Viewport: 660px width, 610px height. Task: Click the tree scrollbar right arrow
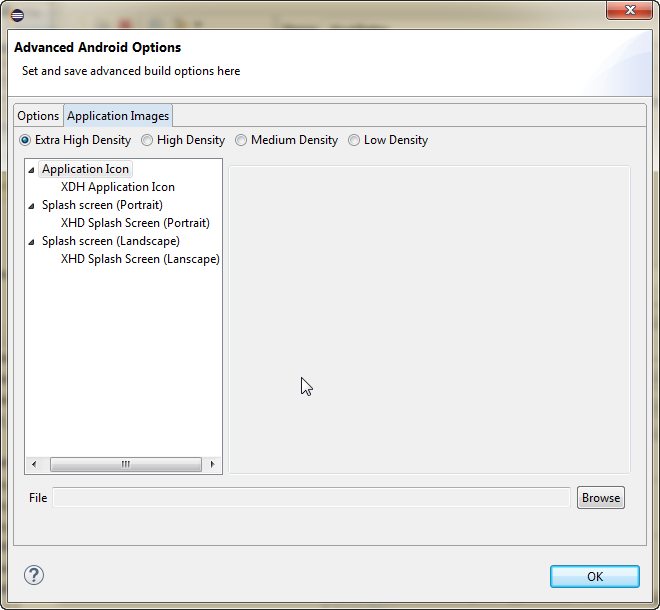click(x=212, y=464)
